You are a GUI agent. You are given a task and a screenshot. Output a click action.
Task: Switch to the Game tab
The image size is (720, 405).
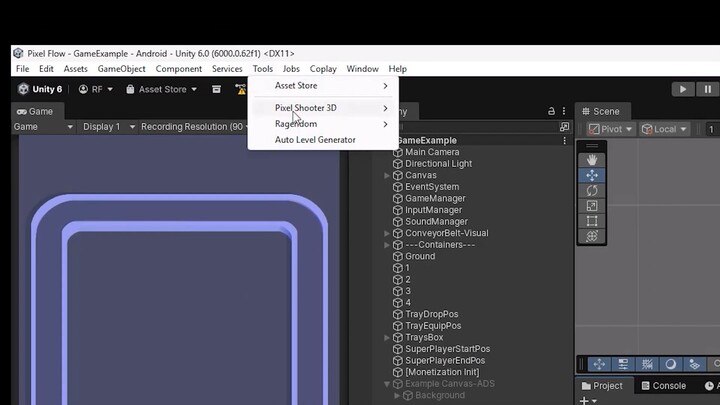[36, 112]
